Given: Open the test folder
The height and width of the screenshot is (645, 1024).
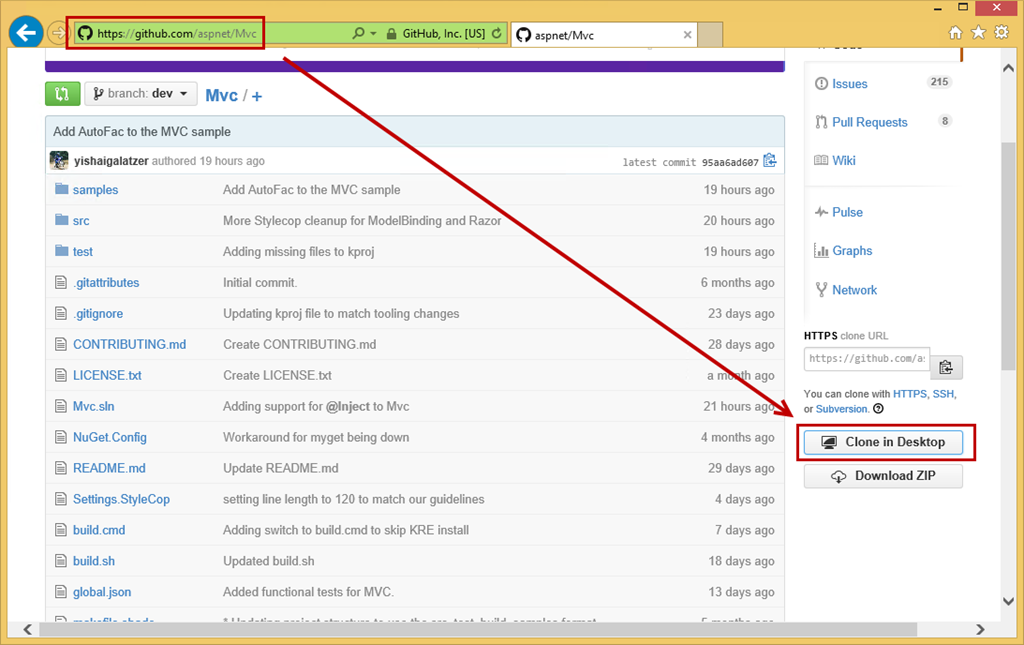Looking at the screenshot, I should click(83, 252).
